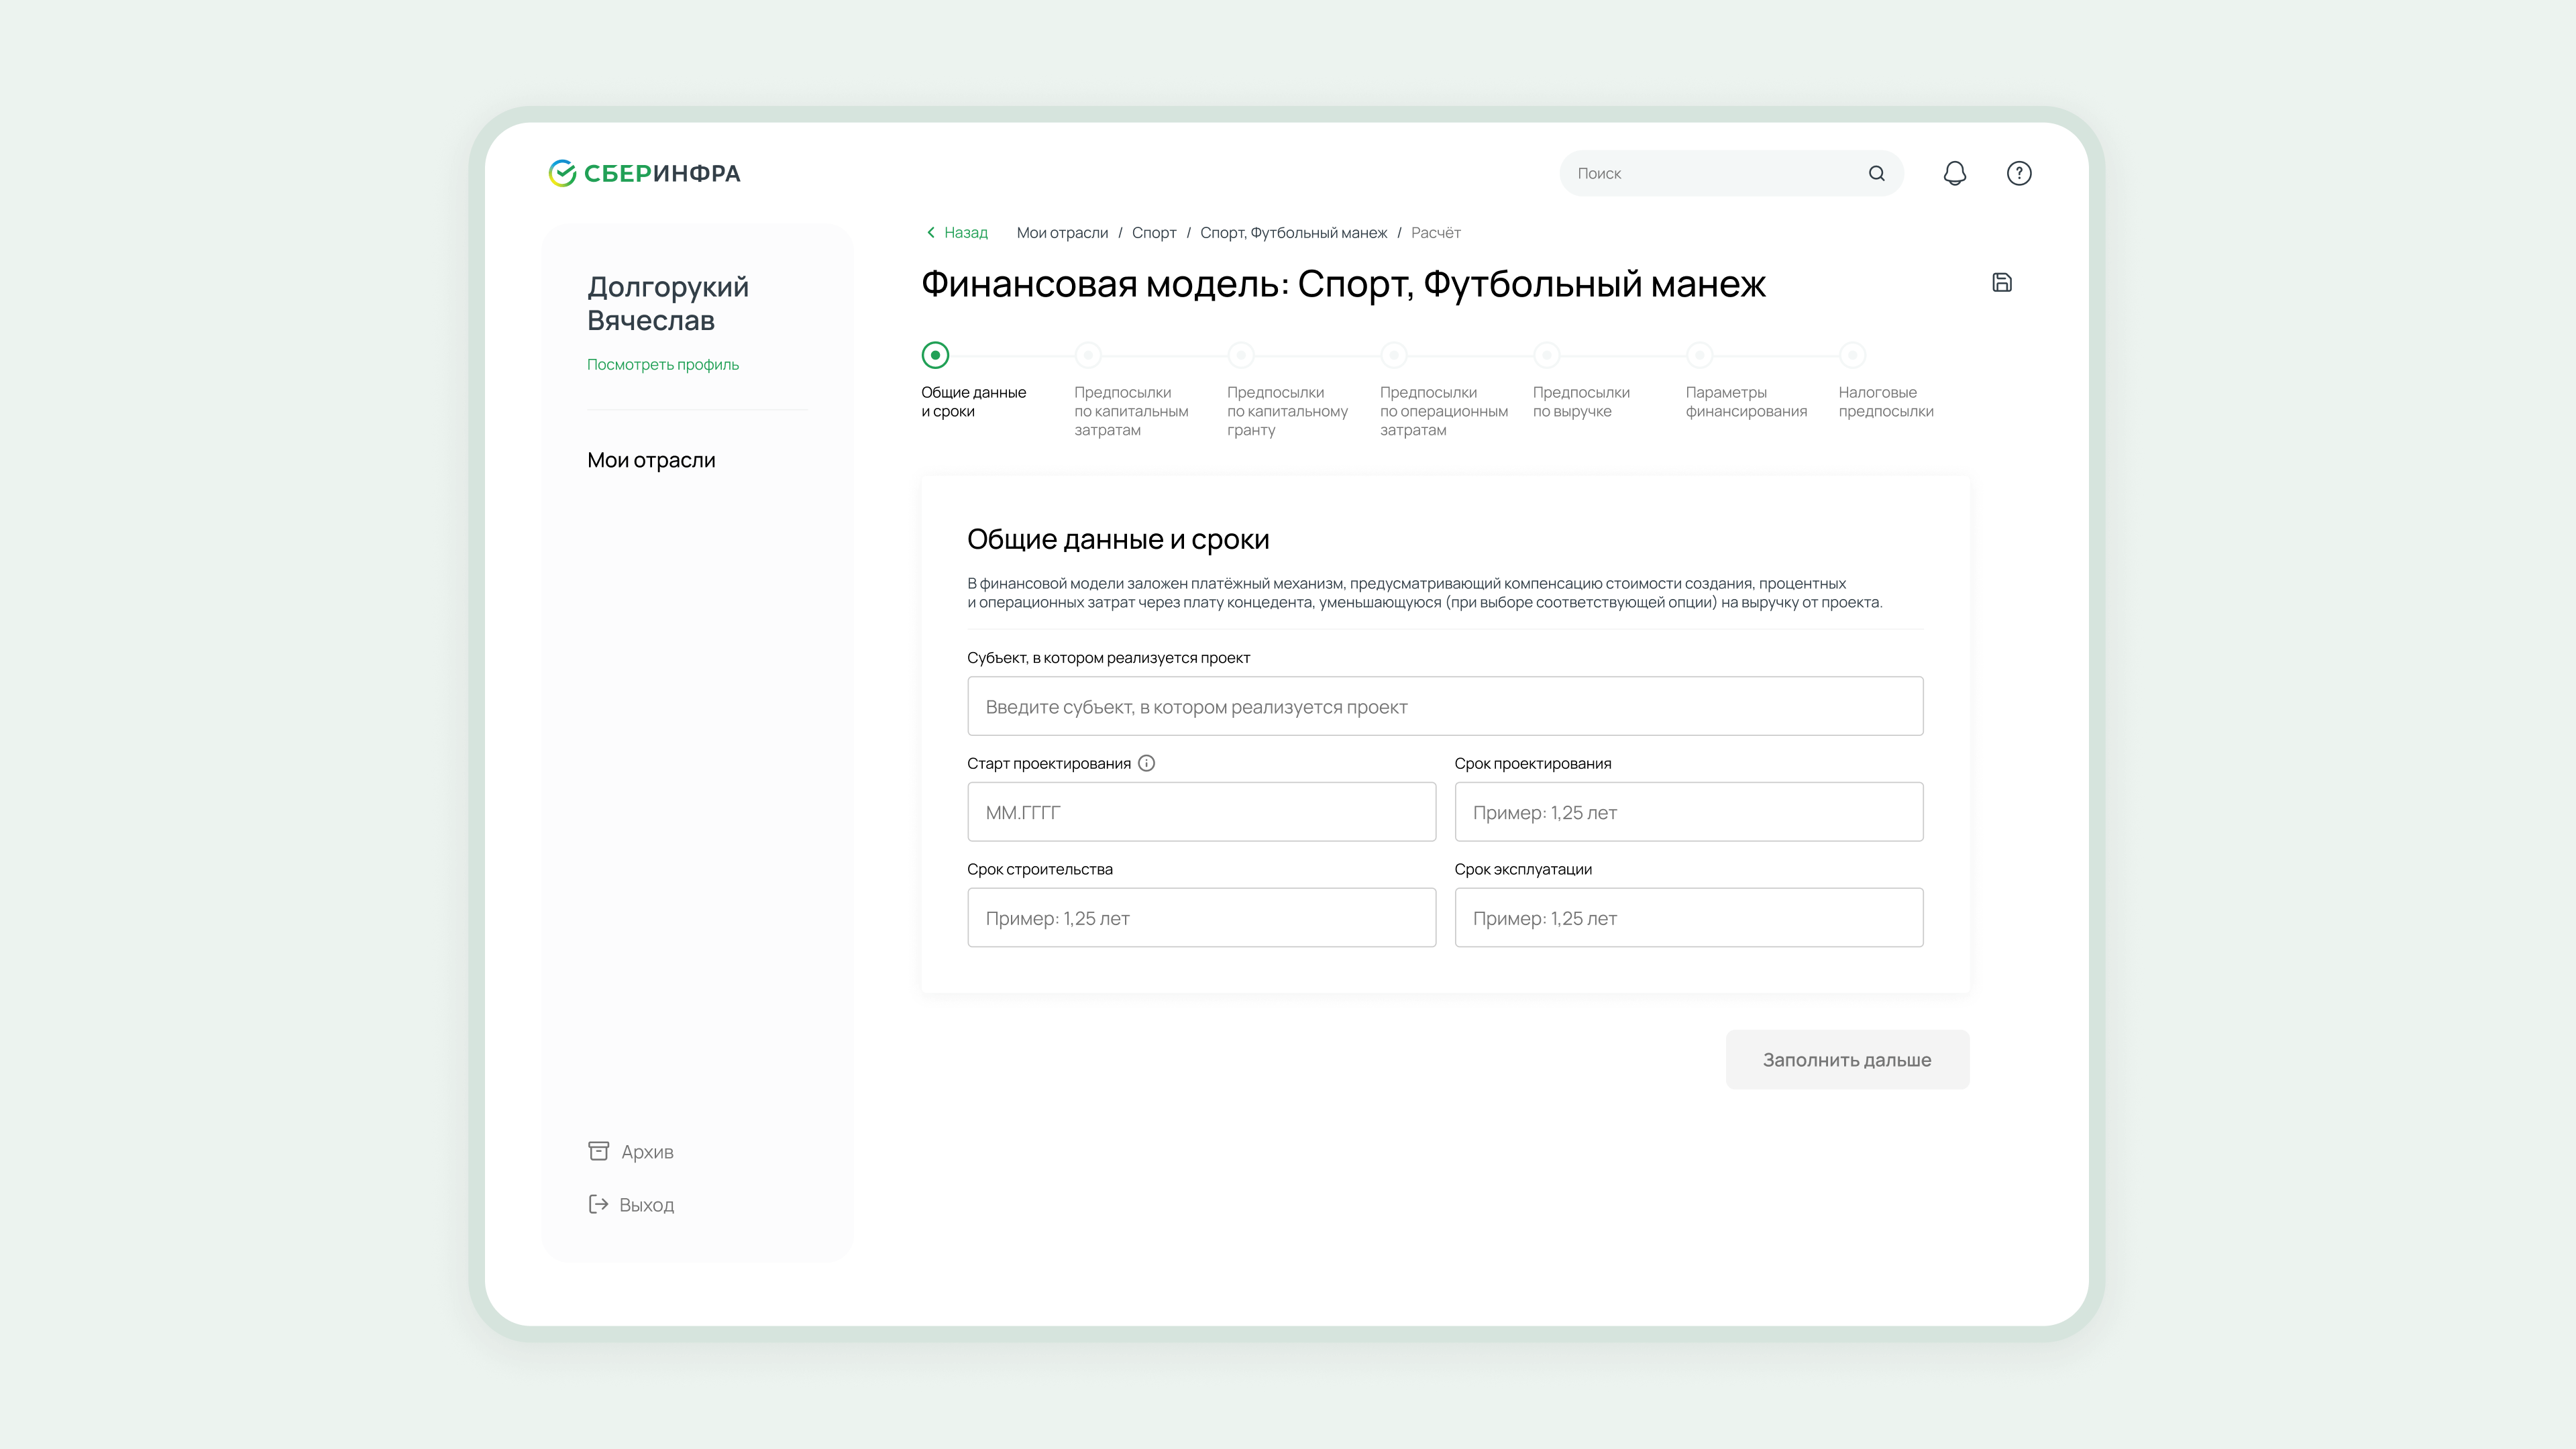Click the SberInfra logo

click(x=644, y=173)
